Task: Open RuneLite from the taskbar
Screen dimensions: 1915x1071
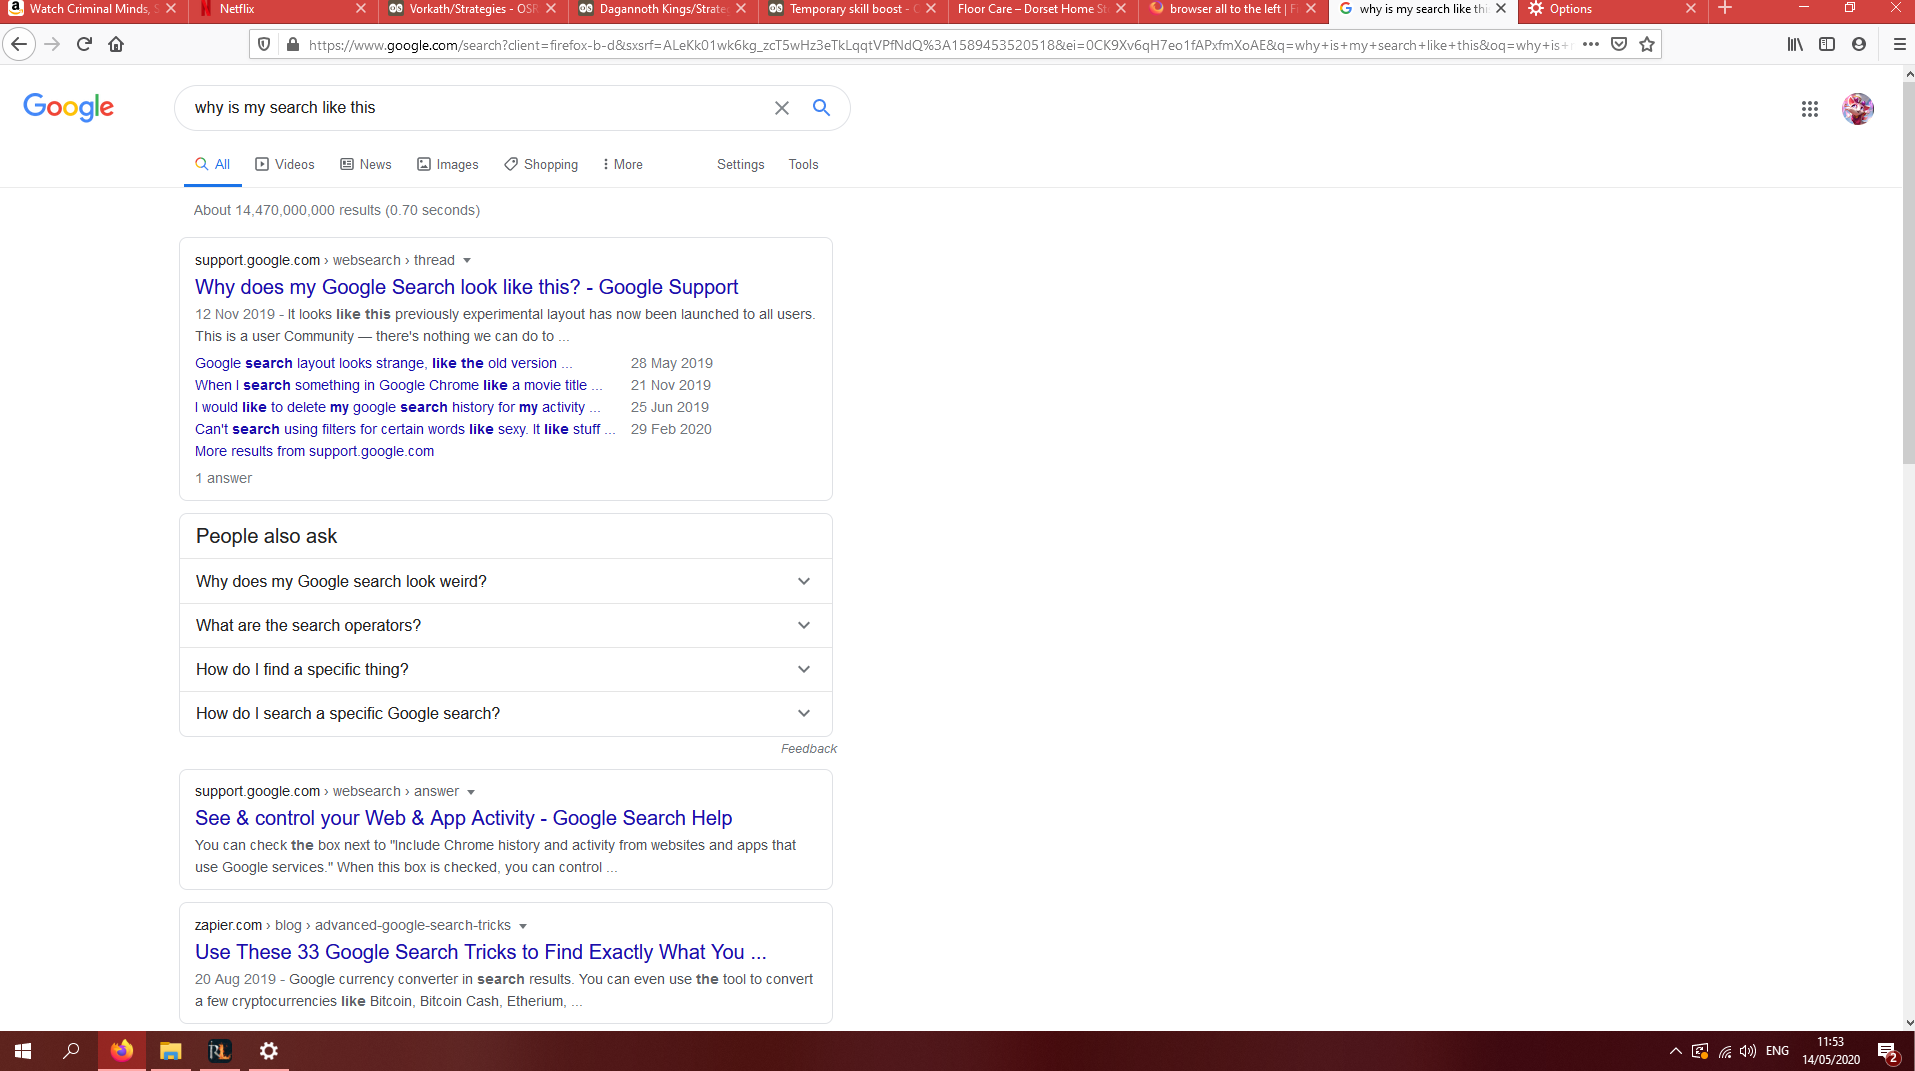Action: [x=219, y=1051]
